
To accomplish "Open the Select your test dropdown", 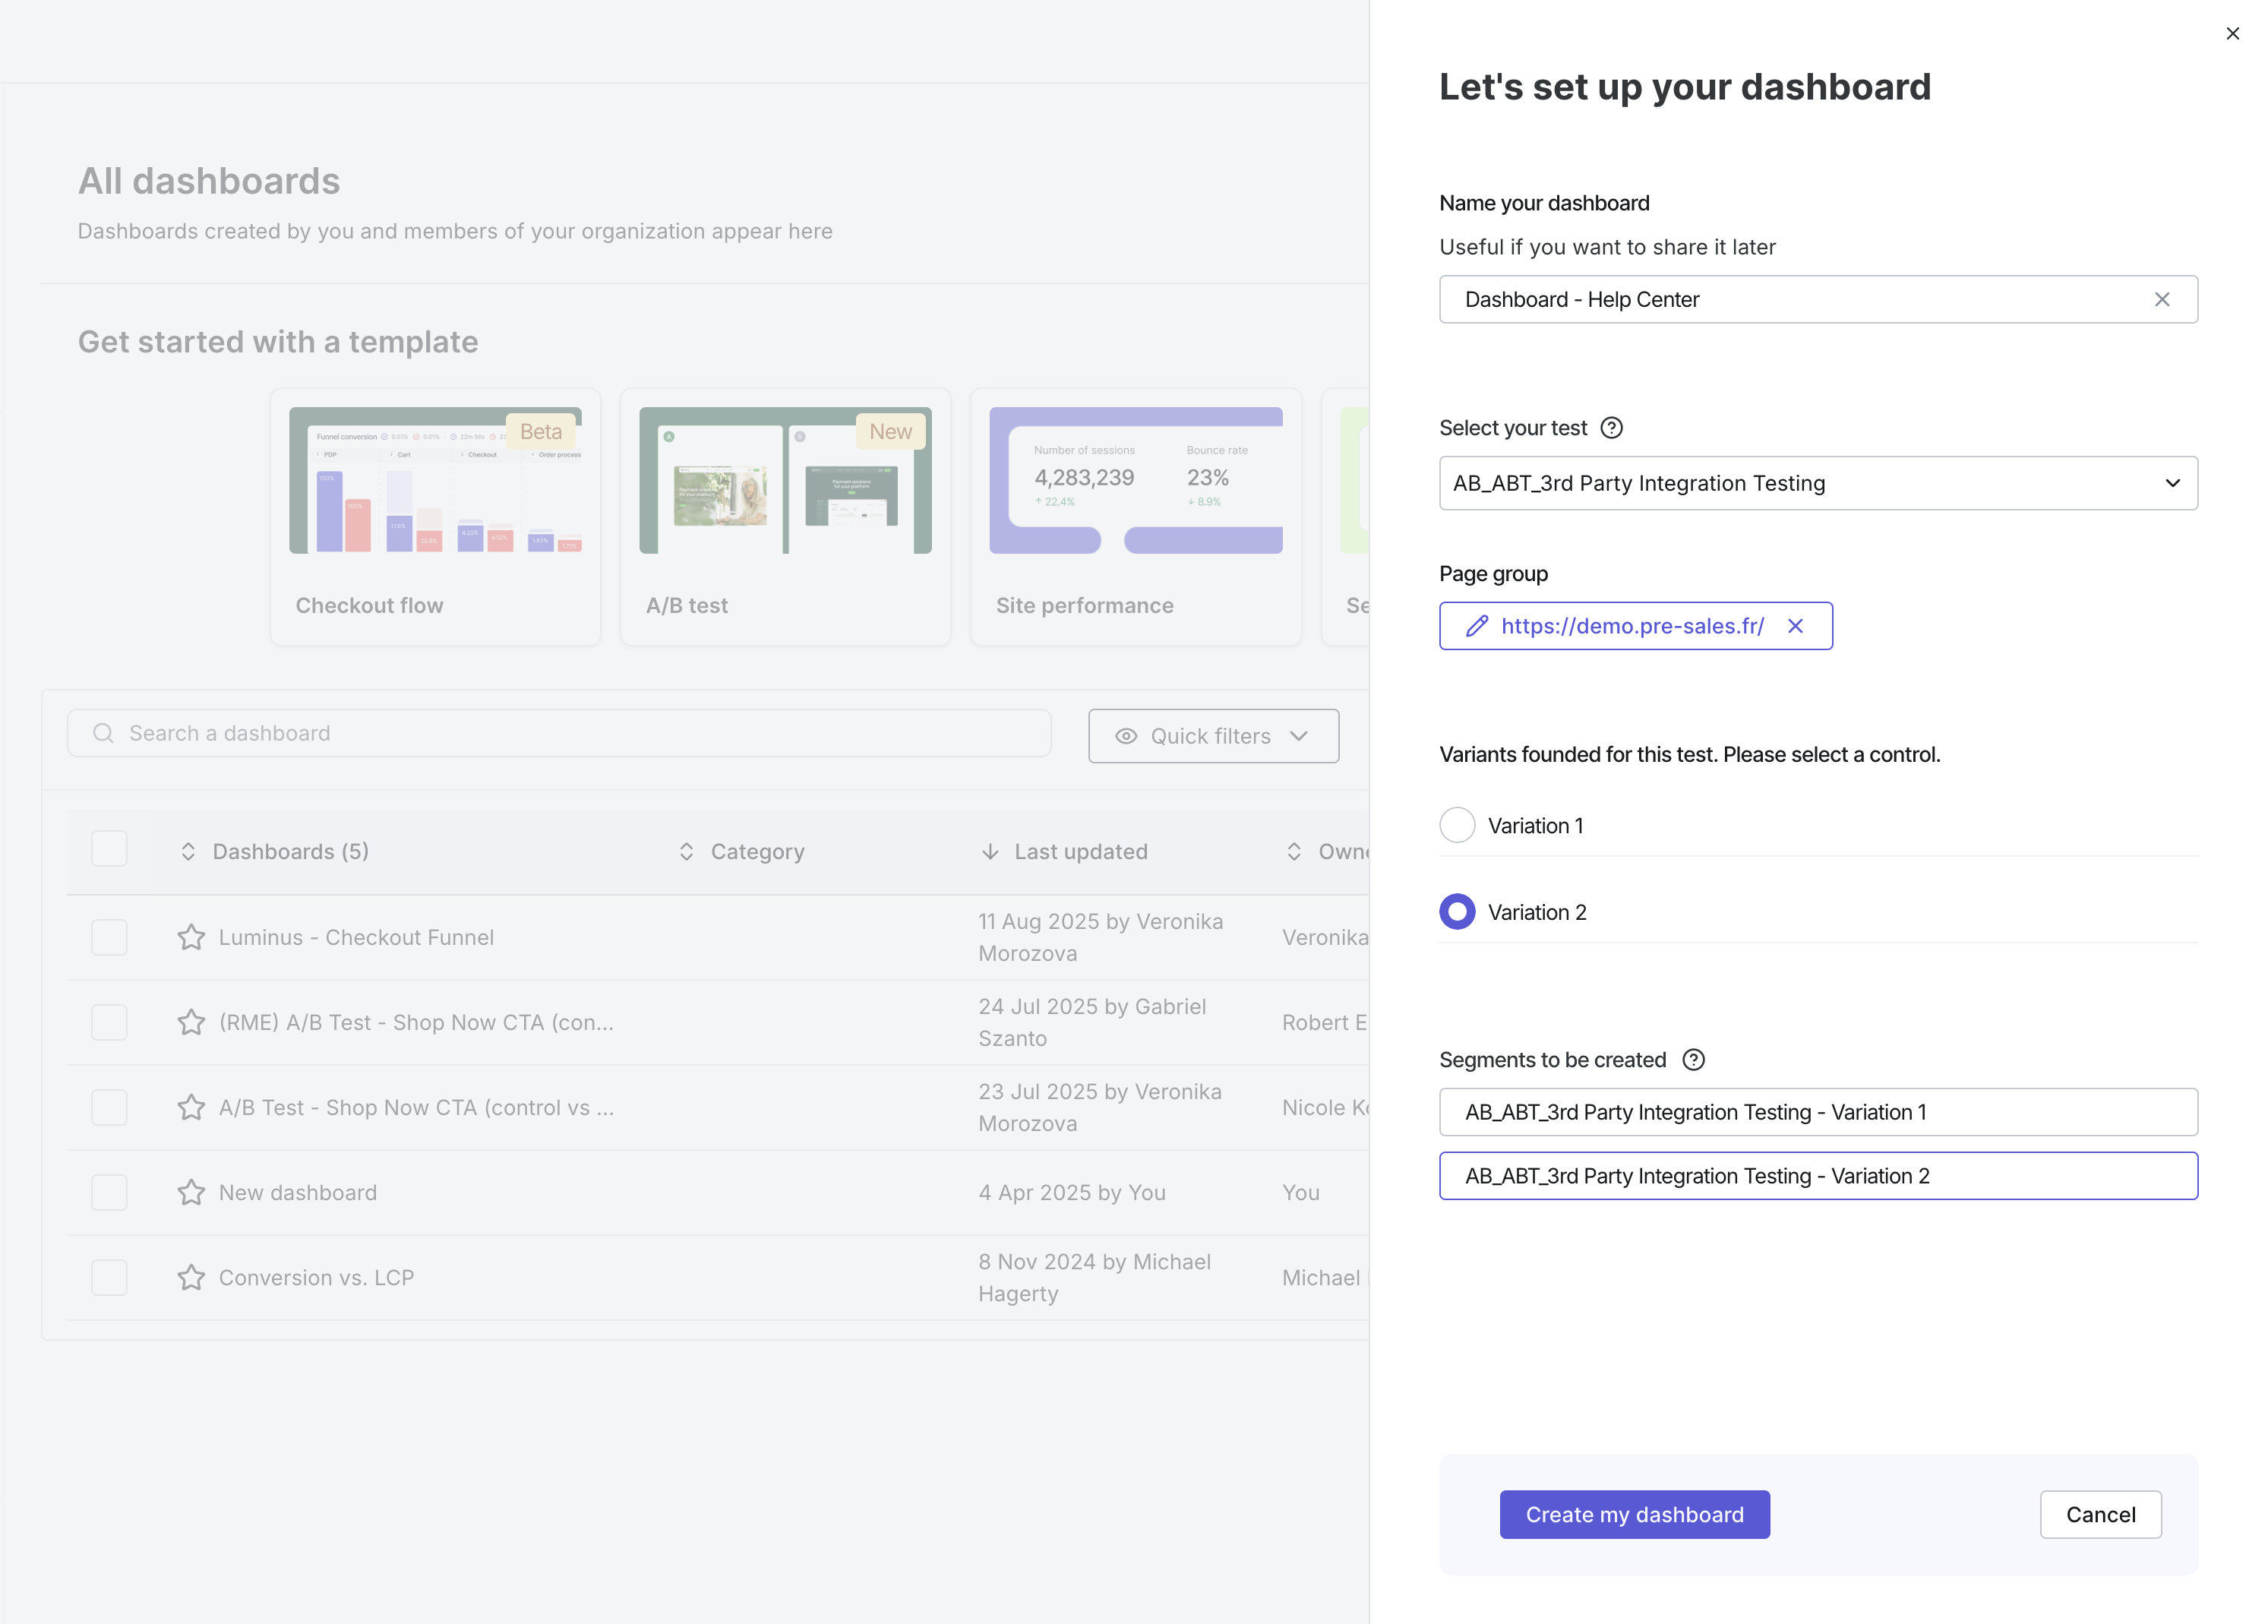I will click(x=1818, y=484).
